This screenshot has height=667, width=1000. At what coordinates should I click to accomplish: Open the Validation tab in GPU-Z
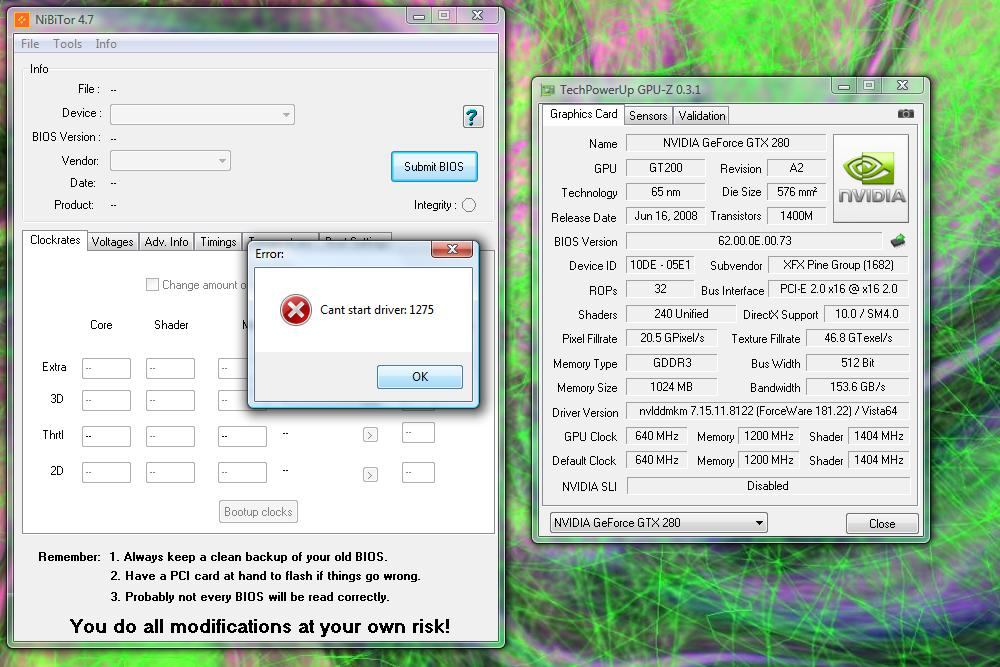click(702, 115)
